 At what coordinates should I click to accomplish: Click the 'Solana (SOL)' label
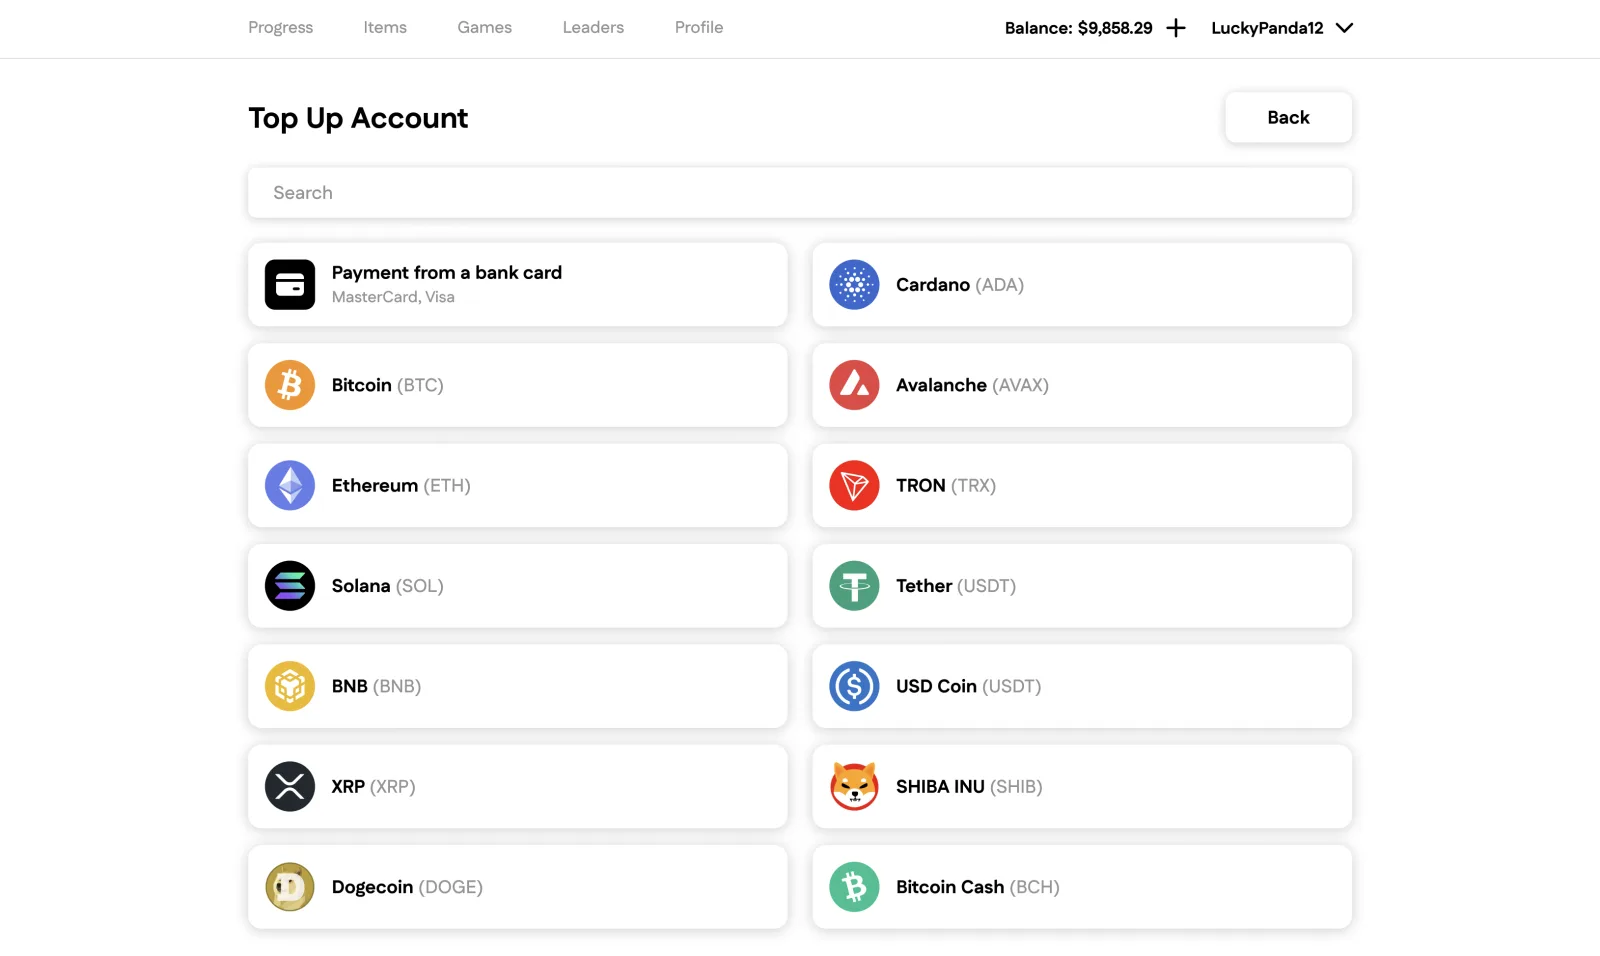coord(388,586)
